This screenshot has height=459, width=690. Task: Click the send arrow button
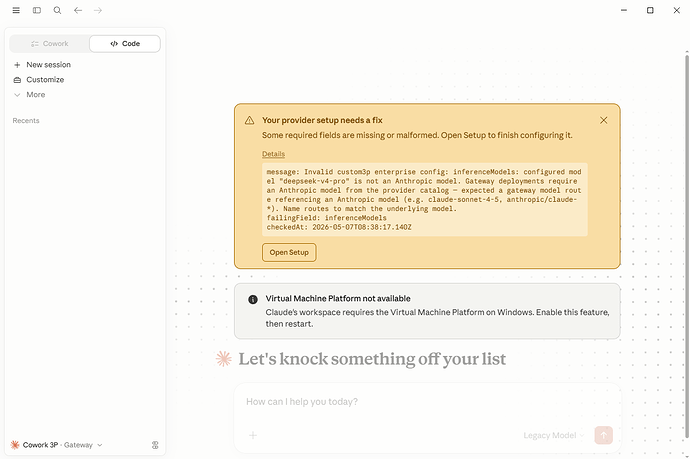(603, 435)
